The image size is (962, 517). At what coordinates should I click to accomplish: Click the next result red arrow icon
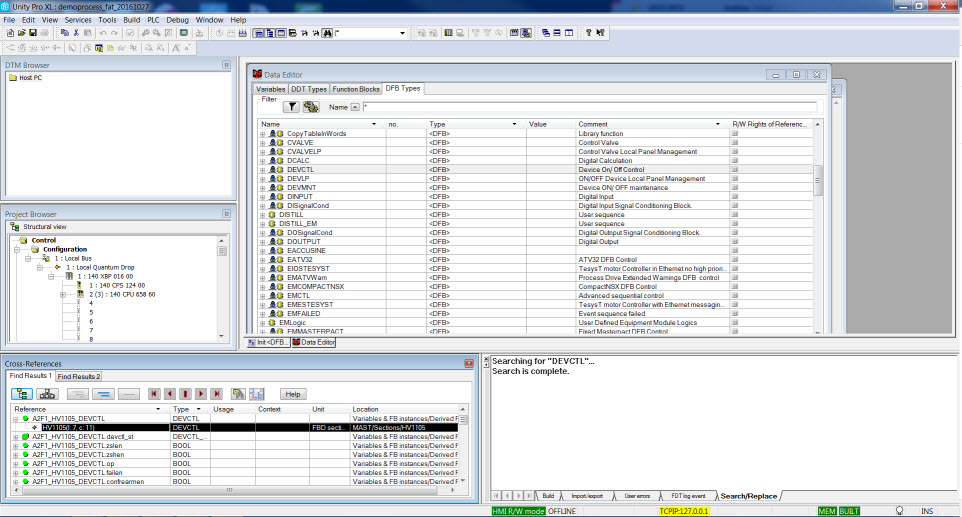coord(201,394)
